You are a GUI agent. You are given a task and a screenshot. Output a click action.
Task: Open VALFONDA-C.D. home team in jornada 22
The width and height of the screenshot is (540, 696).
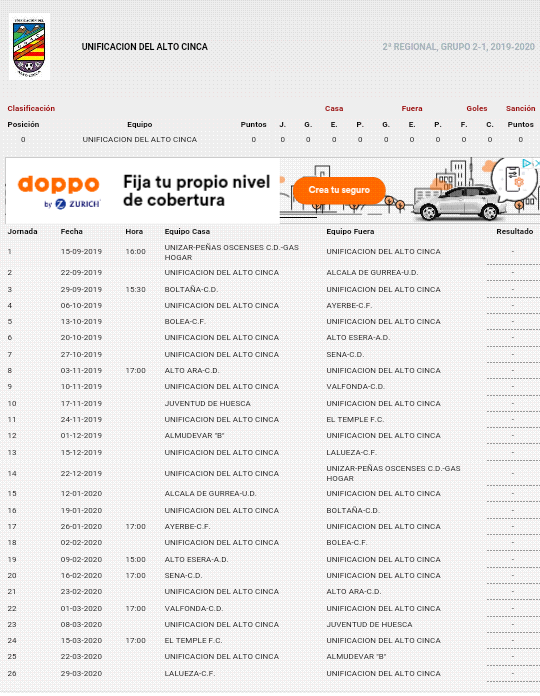pyautogui.click(x=193, y=609)
